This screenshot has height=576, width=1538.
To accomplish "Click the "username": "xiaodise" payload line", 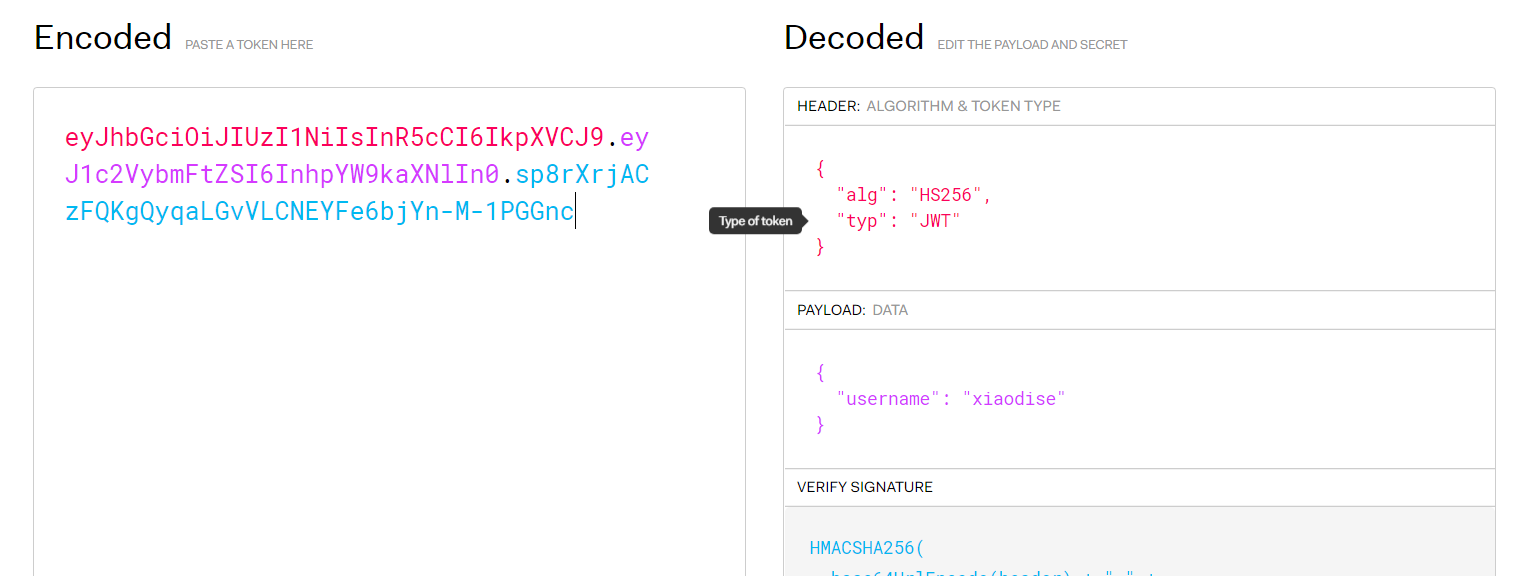I will (x=951, y=399).
